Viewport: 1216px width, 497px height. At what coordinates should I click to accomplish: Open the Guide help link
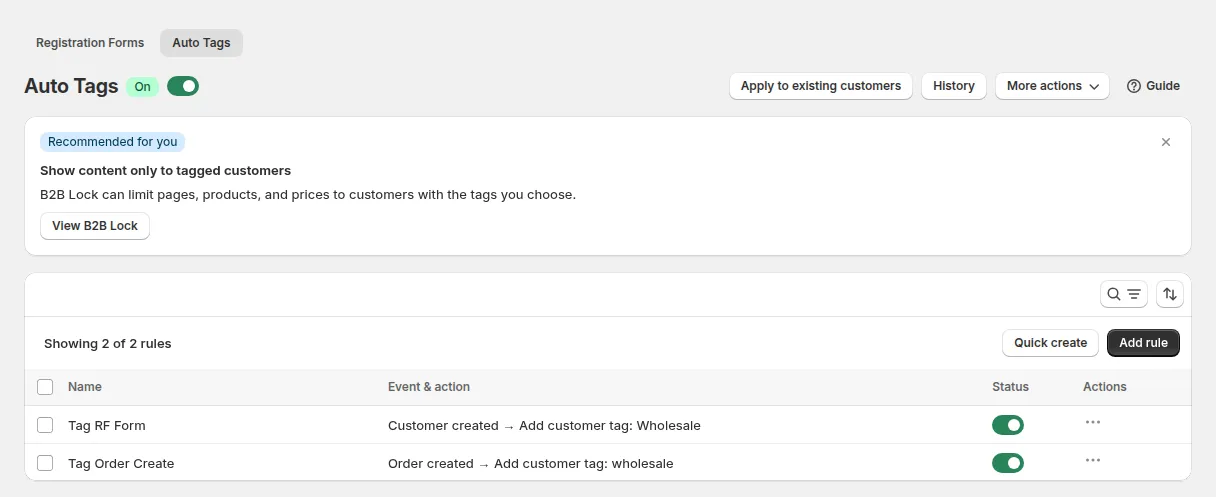(x=1153, y=86)
